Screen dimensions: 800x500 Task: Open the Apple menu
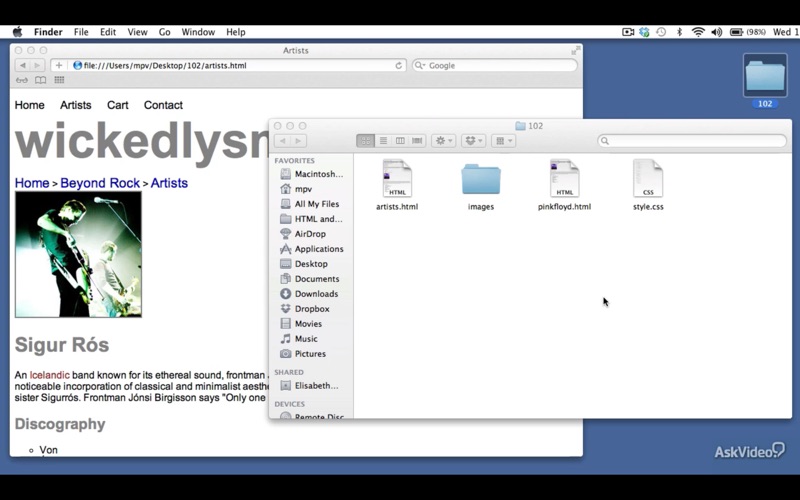pos(17,32)
